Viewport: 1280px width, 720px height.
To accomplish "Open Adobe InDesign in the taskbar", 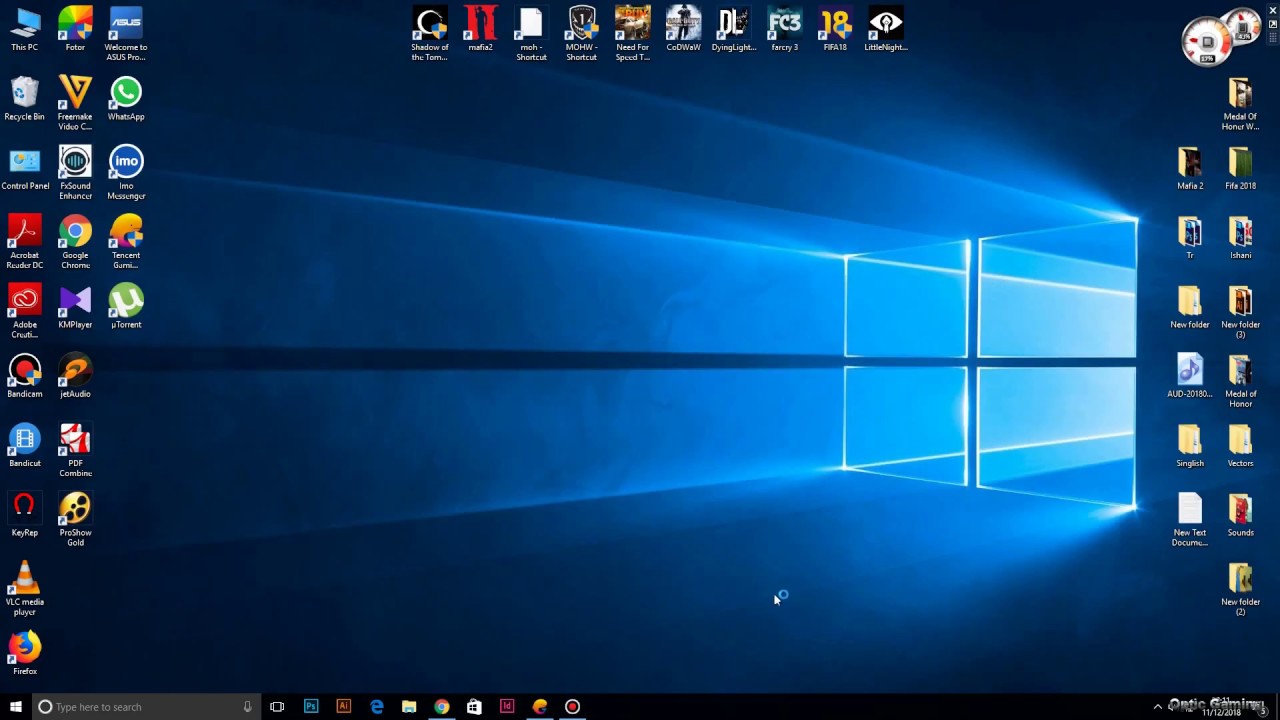I will click(x=507, y=706).
